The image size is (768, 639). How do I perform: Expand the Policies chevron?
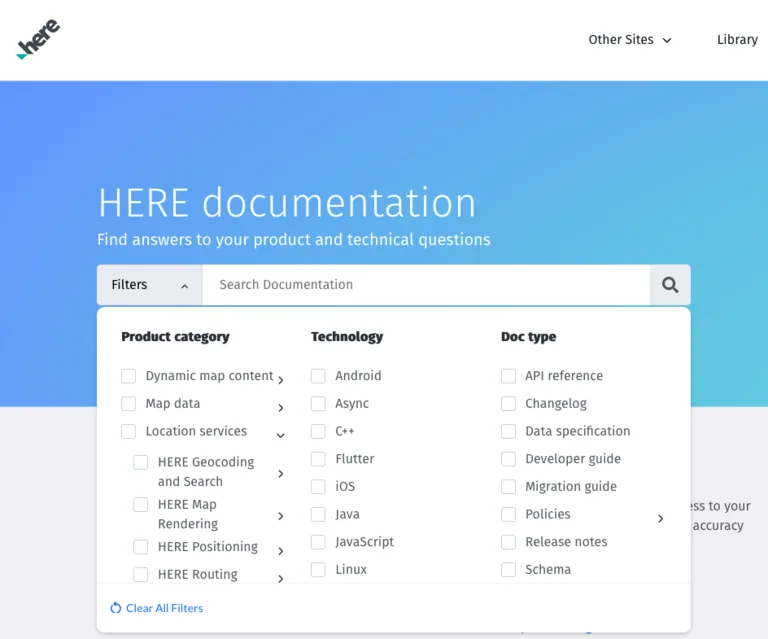(661, 519)
